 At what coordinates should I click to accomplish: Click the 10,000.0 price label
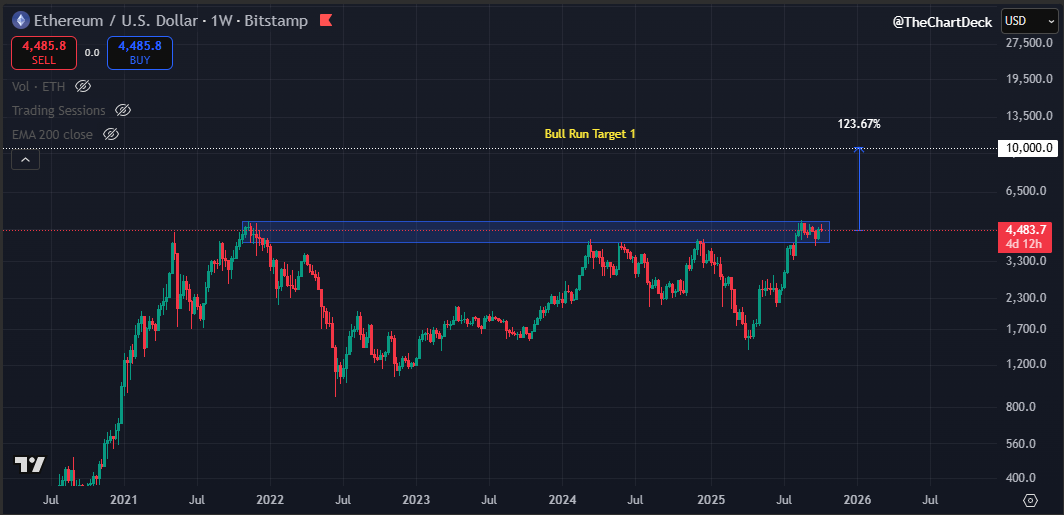coord(1027,148)
